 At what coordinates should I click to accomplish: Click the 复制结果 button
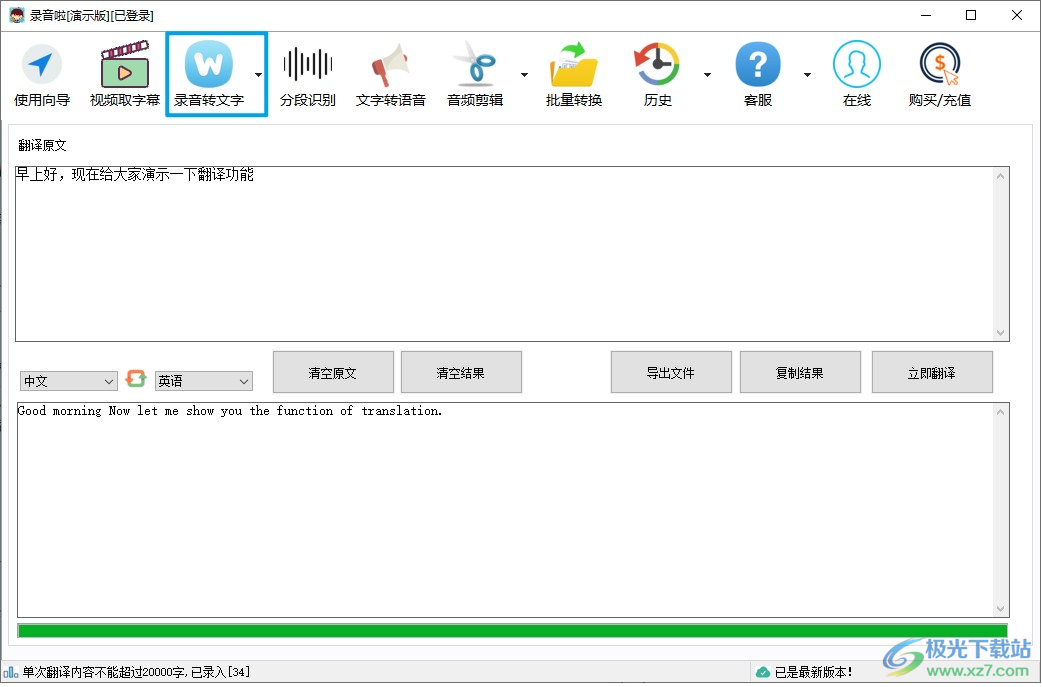[800, 373]
